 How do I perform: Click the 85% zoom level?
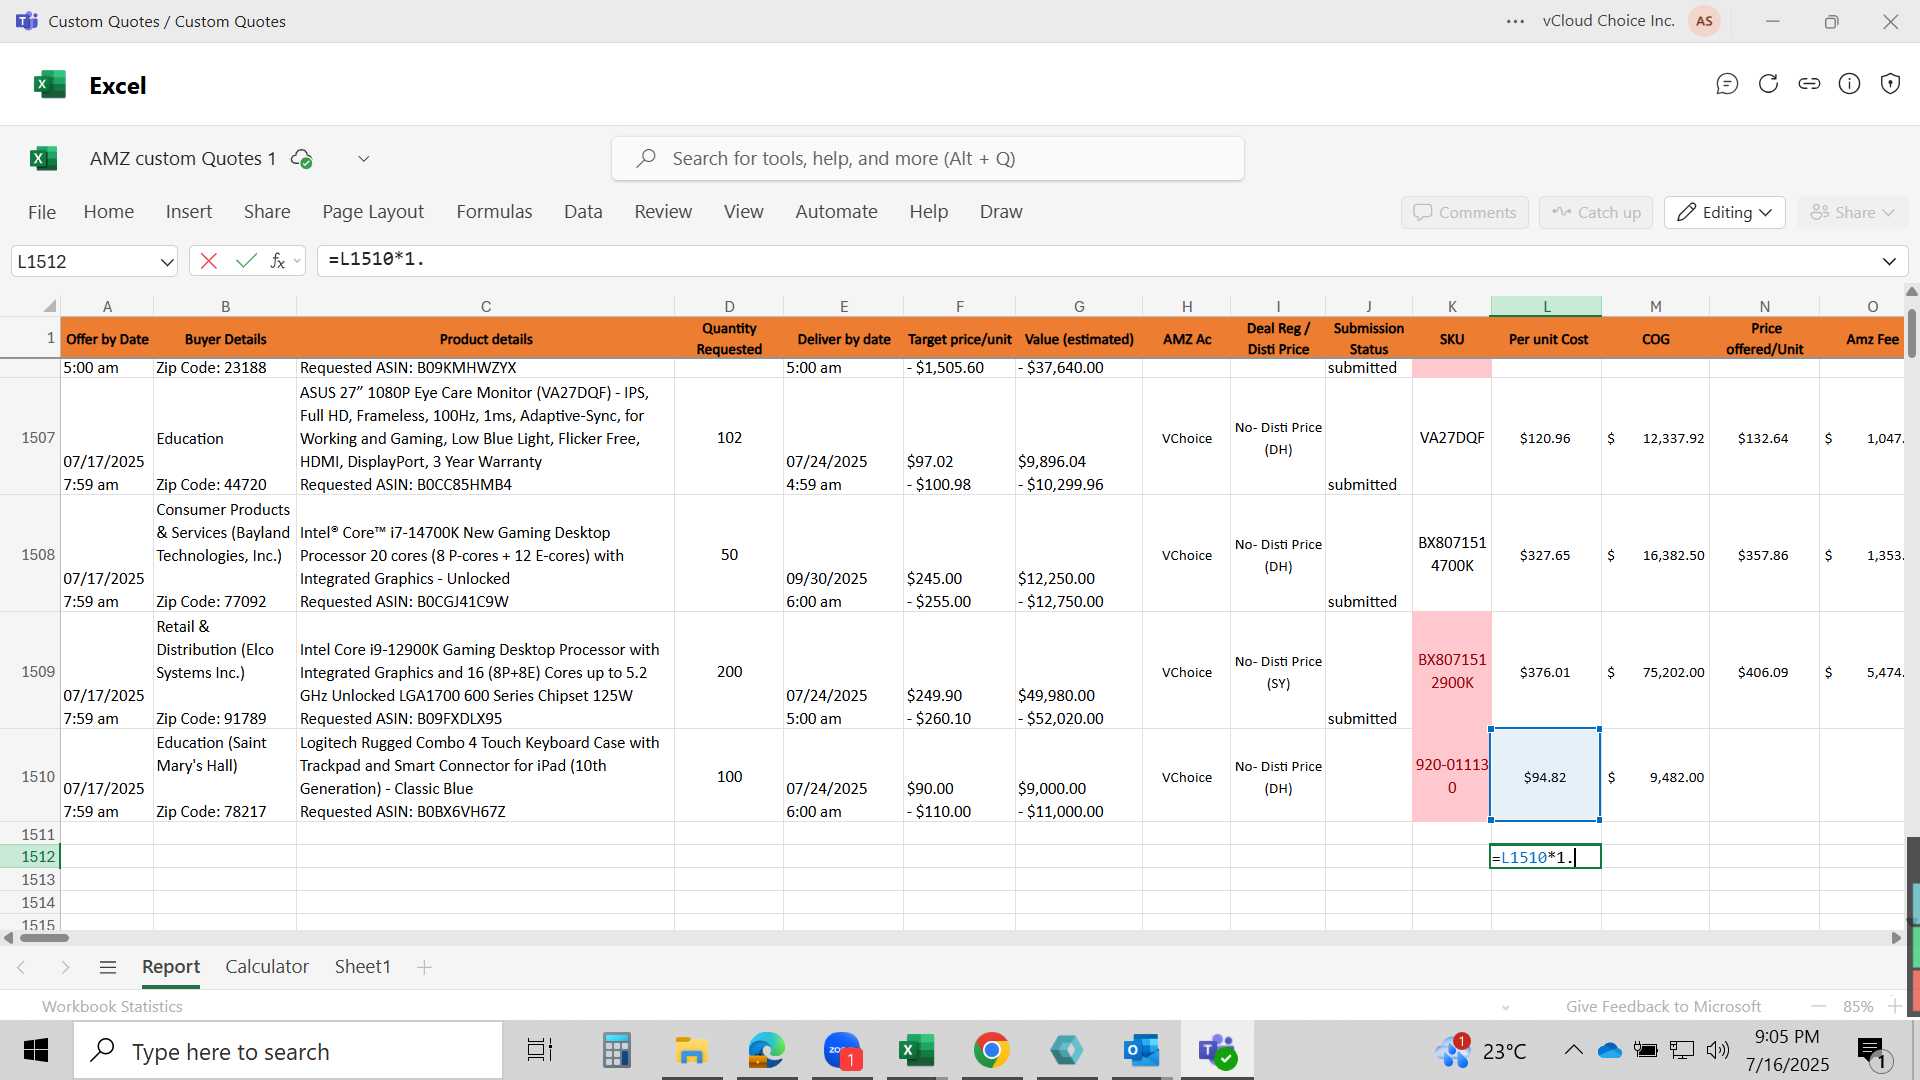point(1858,1006)
